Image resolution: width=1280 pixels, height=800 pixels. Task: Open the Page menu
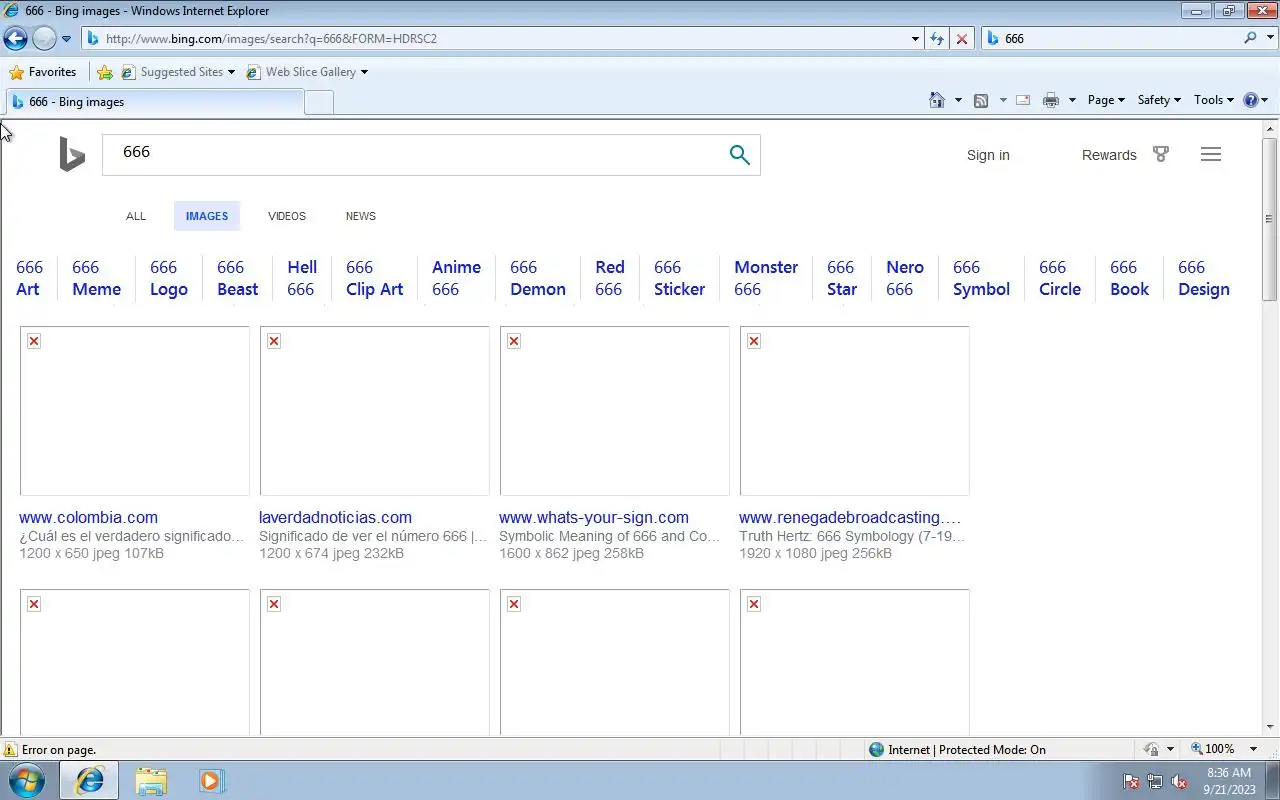tap(1106, 100)
